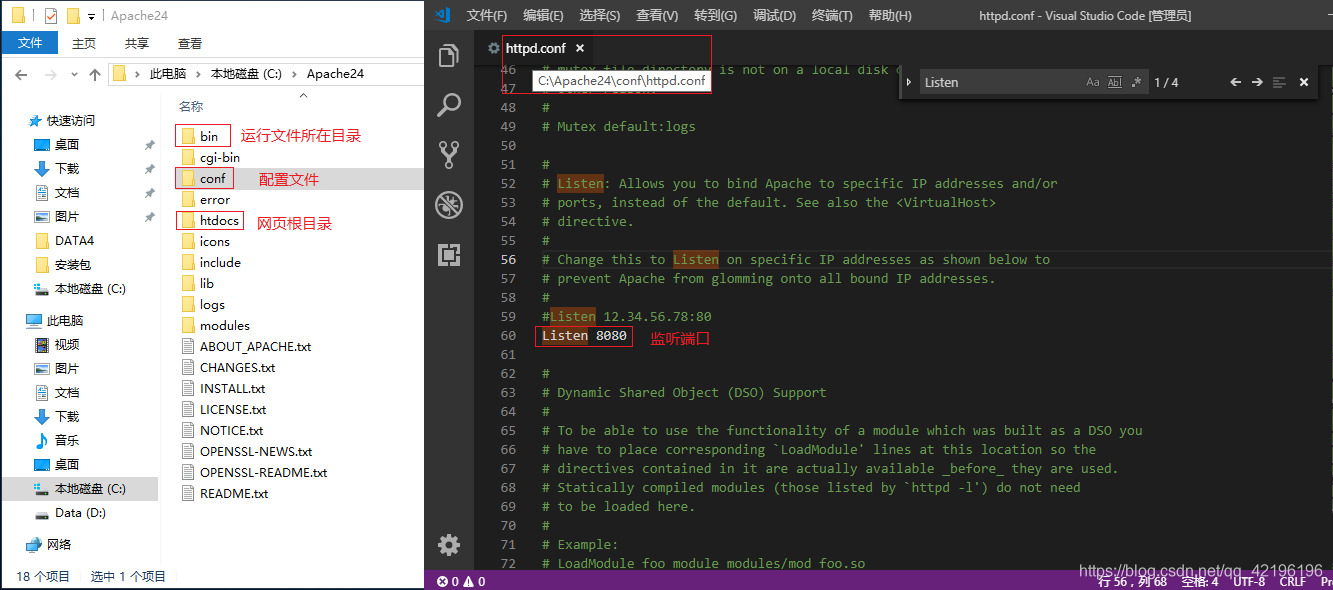The height and width of the screenshot is (590, 1333).
Task: Open 音乐 under 此电脑
Action: tap(67, 440)
